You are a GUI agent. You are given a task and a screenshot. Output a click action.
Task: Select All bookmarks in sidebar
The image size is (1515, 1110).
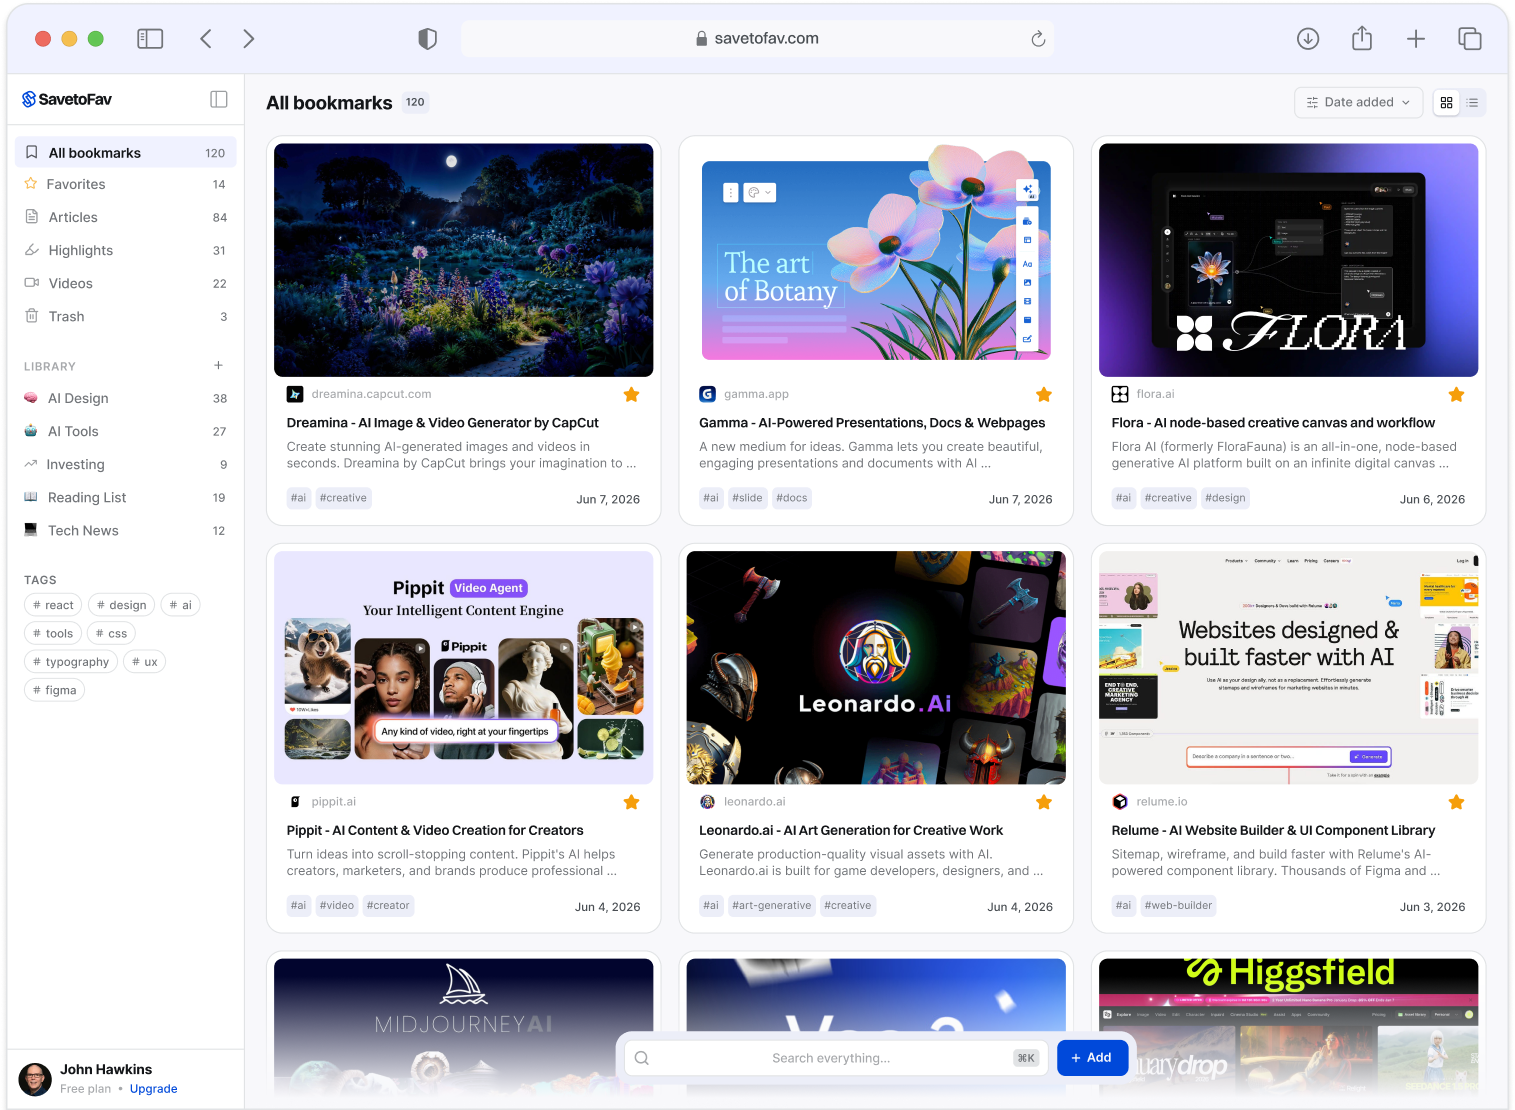point(126,153)
